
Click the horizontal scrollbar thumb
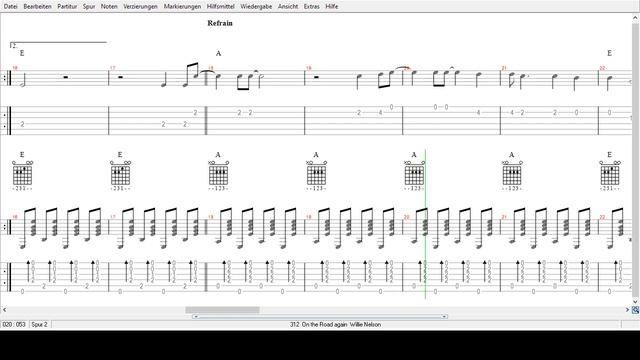click(x=222, y=310)
